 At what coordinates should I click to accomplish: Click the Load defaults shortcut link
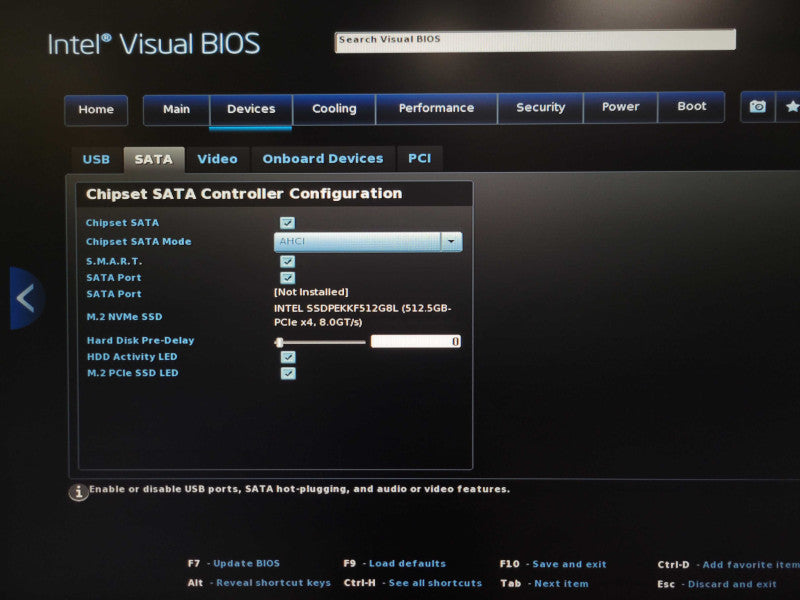click(x=407, y=563)
